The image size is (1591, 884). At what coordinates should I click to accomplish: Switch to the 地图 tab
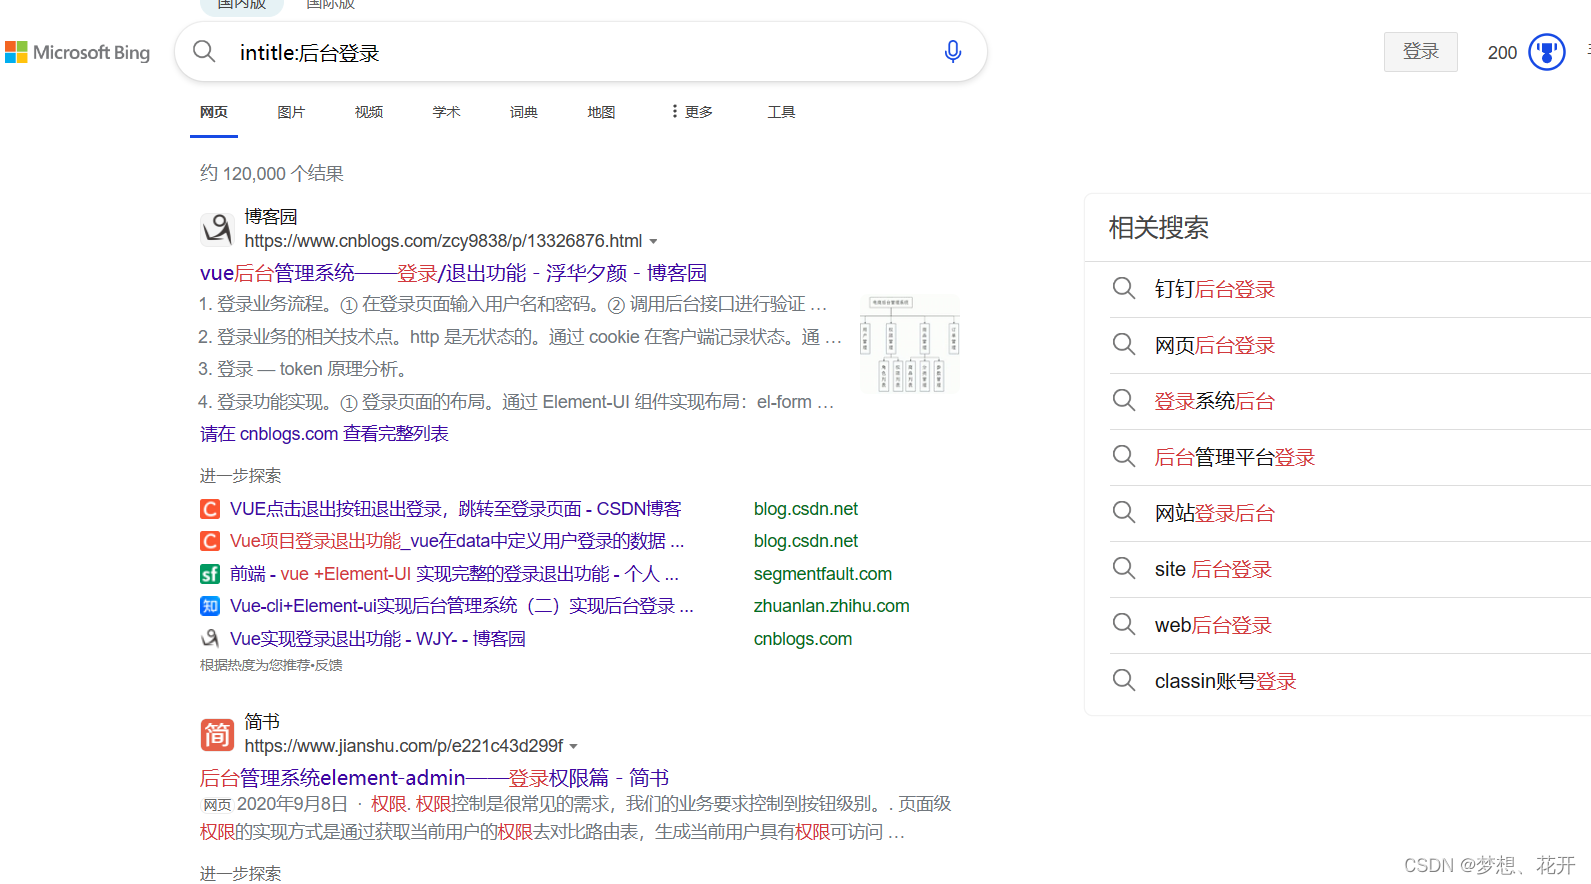[x=601, y=112]
